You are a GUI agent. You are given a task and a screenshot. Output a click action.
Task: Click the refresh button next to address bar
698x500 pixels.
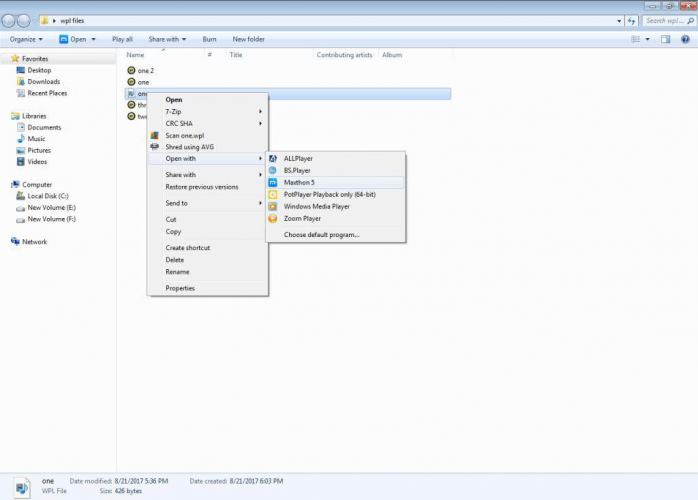click(632, 21)
